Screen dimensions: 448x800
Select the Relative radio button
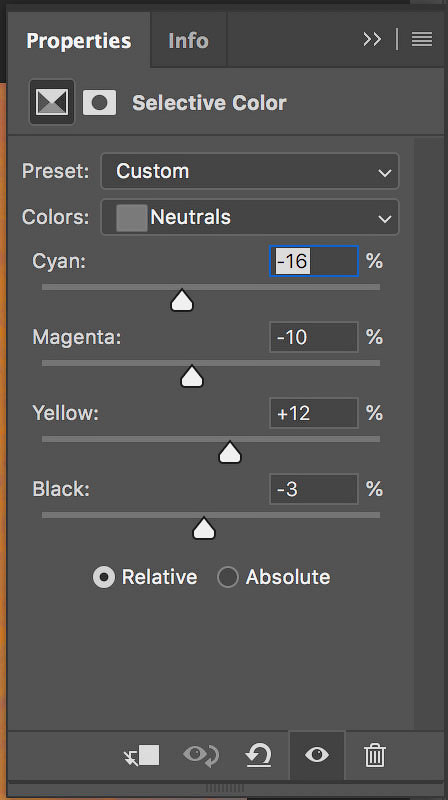(x=104, y=578)
